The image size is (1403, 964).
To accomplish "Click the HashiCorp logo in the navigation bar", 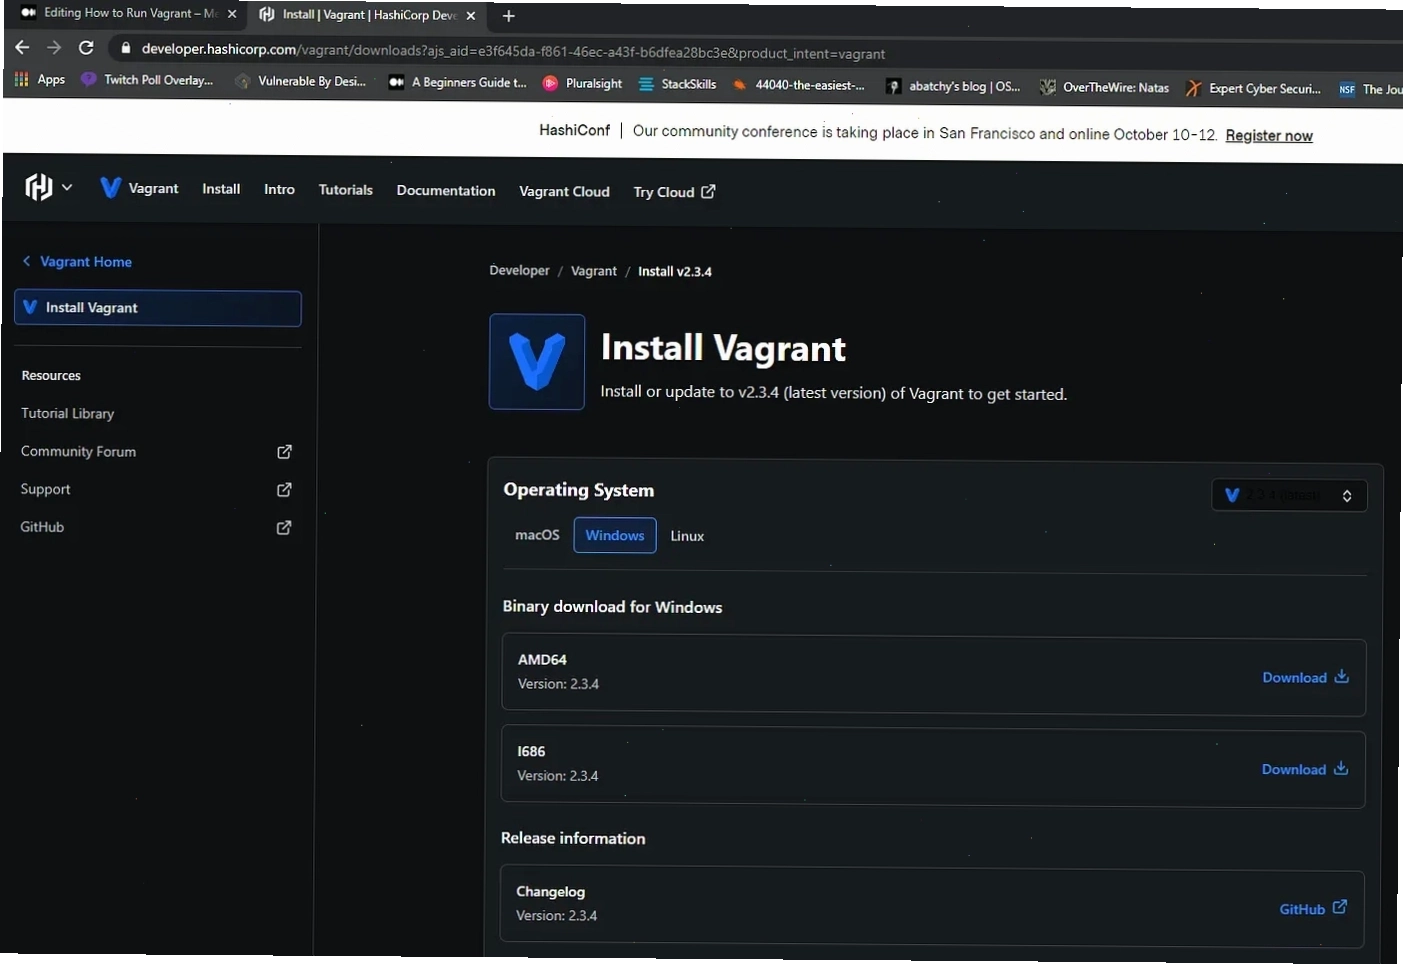I will coord(38,186).
